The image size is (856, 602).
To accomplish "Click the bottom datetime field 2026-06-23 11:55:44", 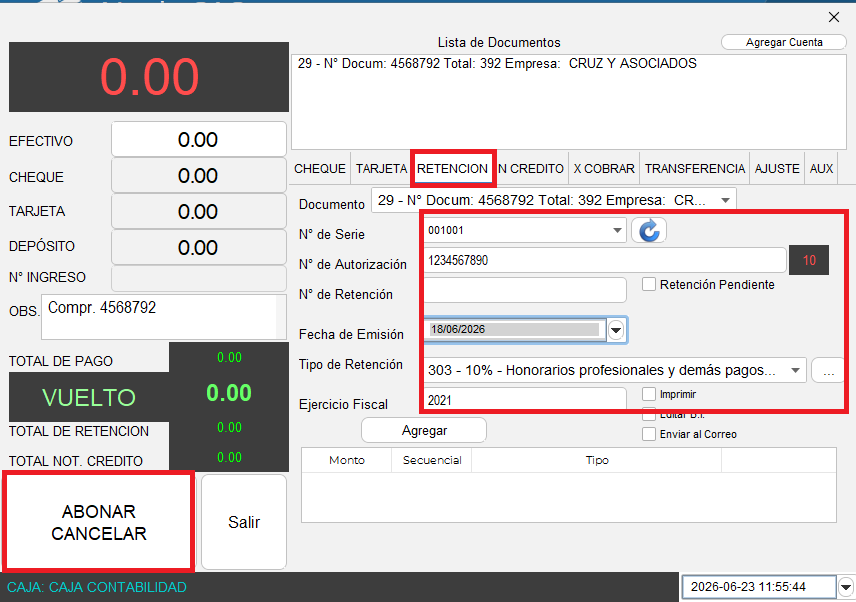I will pos(759,587).
